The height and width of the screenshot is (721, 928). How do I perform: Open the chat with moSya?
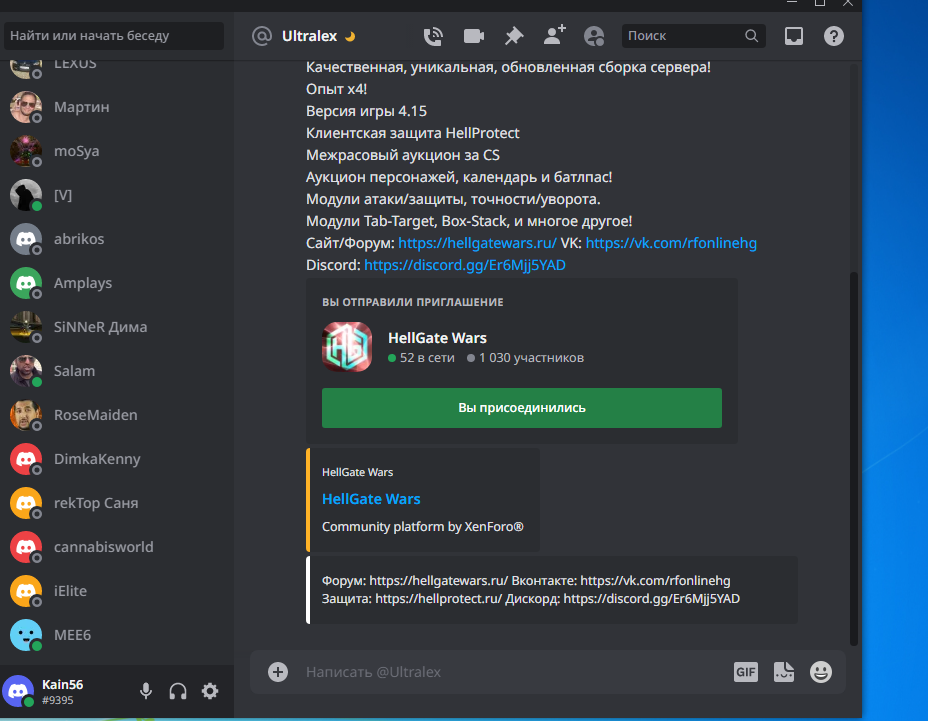point(116,151)
